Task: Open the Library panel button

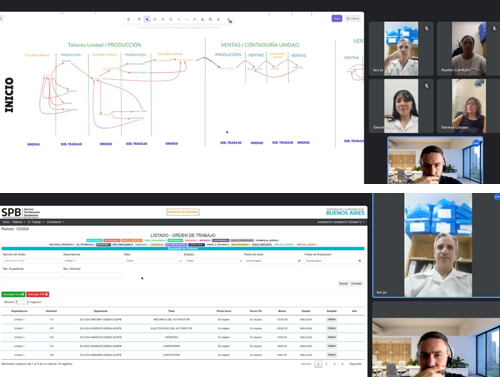Action: click(x=353, y=18)
